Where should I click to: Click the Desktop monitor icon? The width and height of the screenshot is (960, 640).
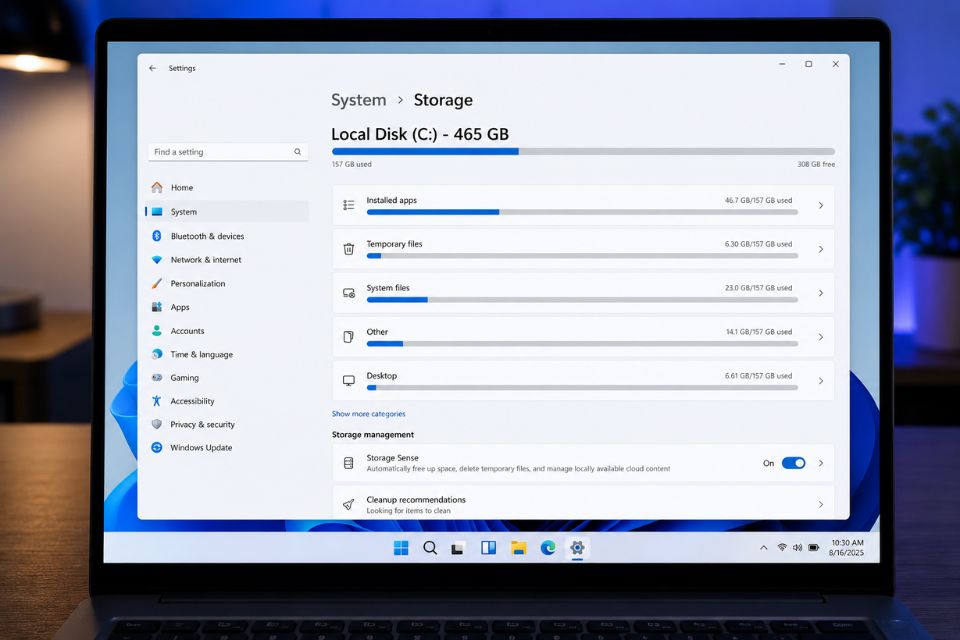(x=348, y=381)
